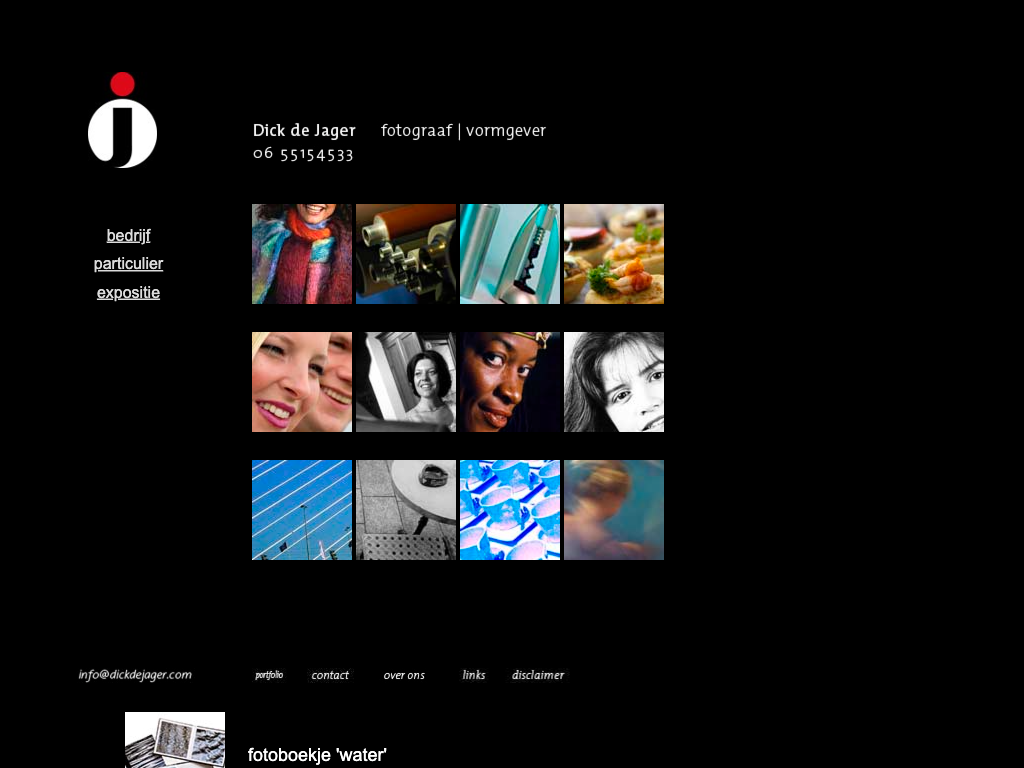This screenshot has height=768, width=1024.
Task: Open black-and-white woman by door photo
Action: 406,382
